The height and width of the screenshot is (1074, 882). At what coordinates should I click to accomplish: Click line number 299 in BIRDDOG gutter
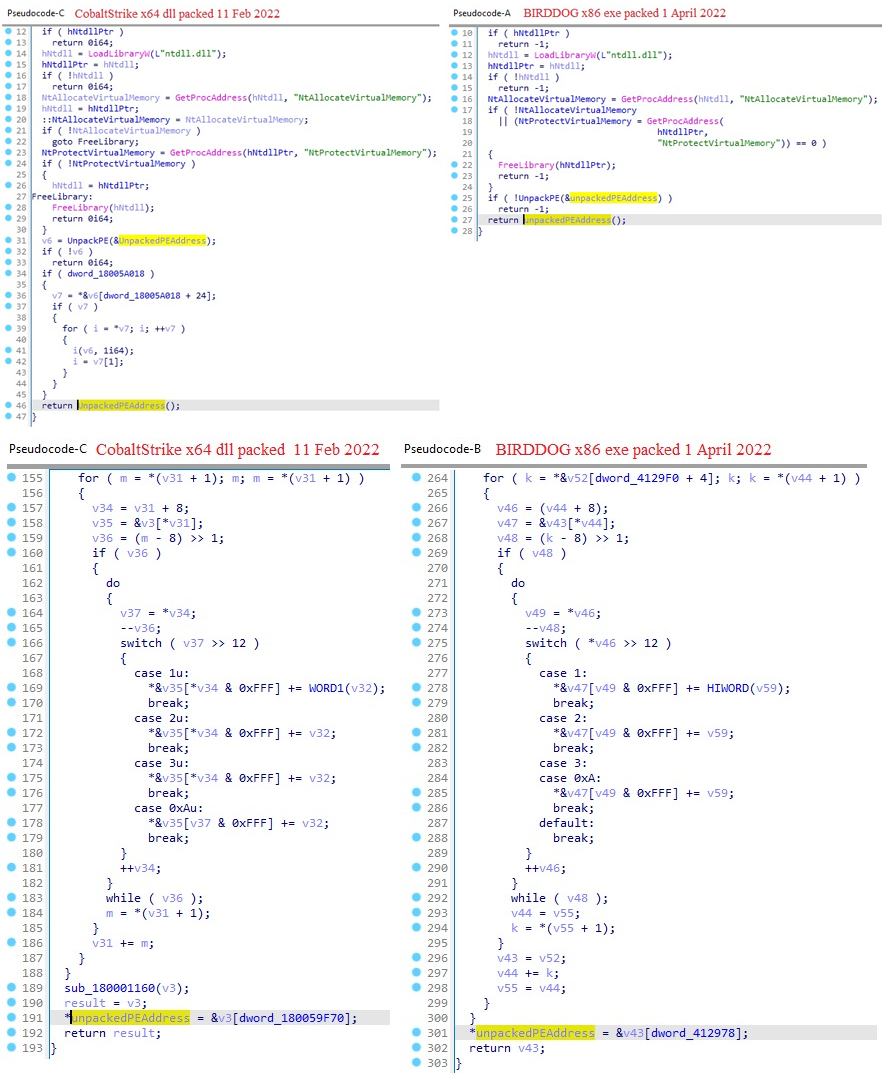tap(437, 1003)
